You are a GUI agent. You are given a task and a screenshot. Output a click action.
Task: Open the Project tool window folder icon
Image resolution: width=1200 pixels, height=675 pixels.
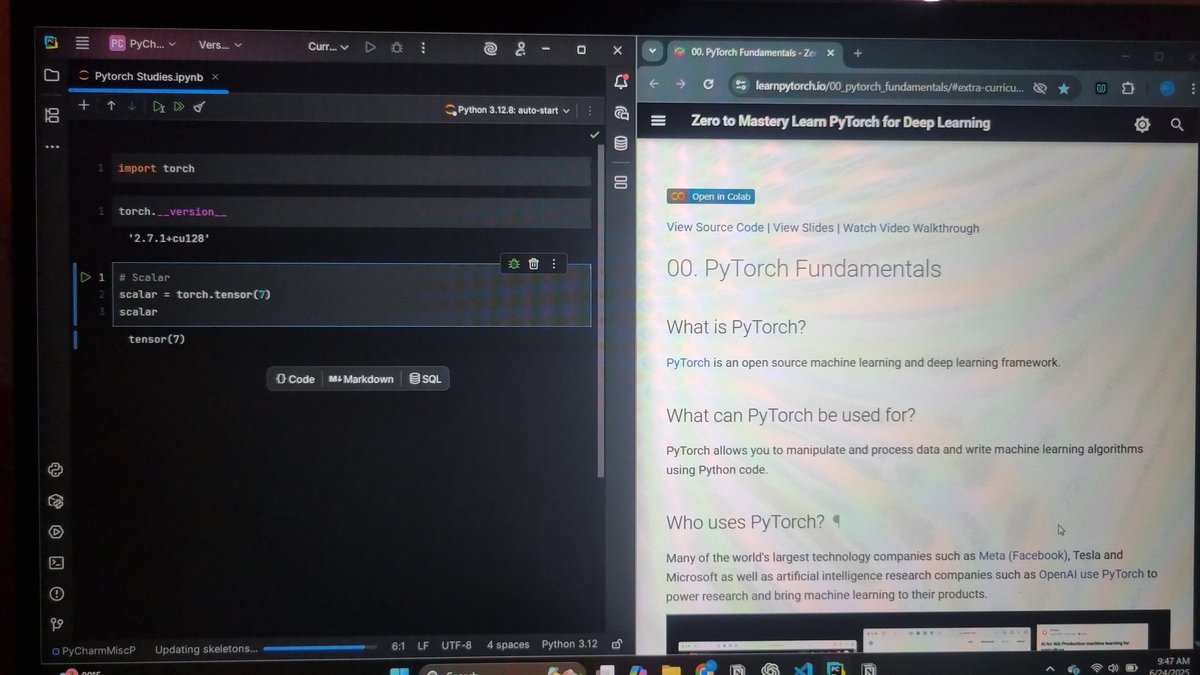pos(52,76)
